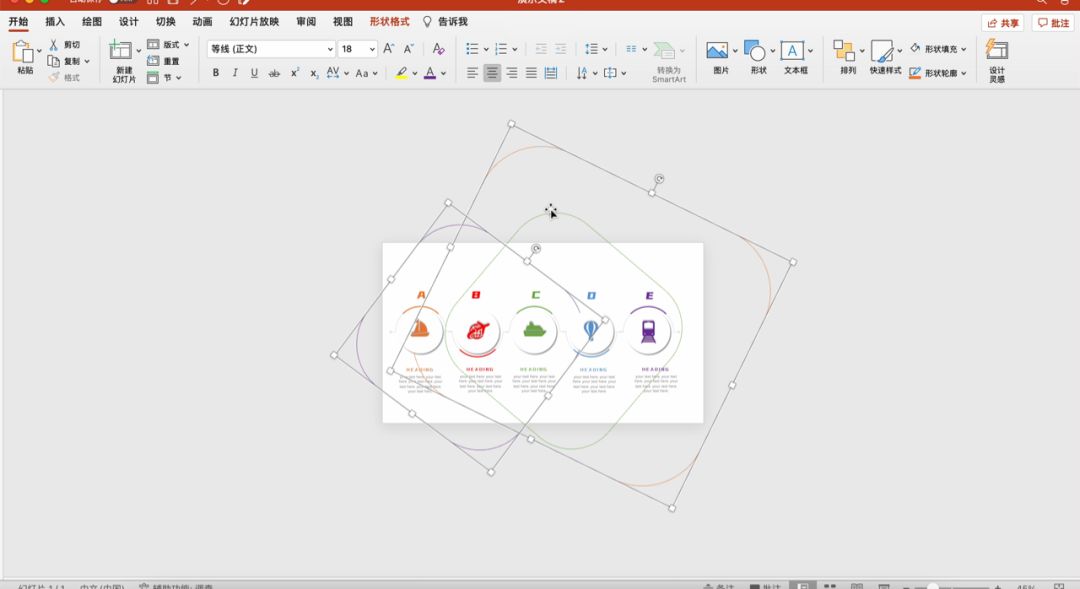1080x589 pixels.
Task: Switch to the Transitions (切换) tab
Action: [x=165, y=21]
